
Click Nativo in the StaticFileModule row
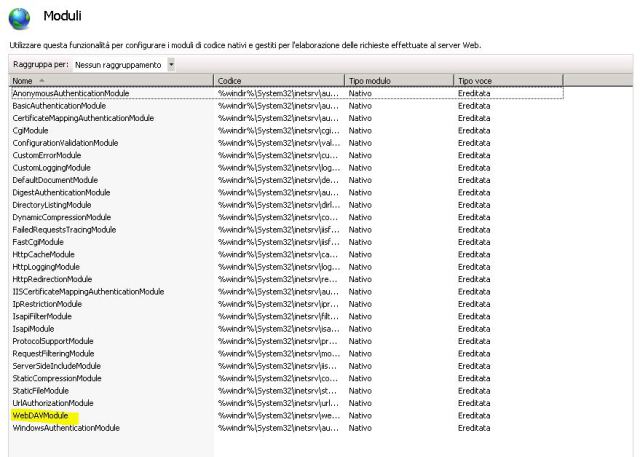pos(360,391)
